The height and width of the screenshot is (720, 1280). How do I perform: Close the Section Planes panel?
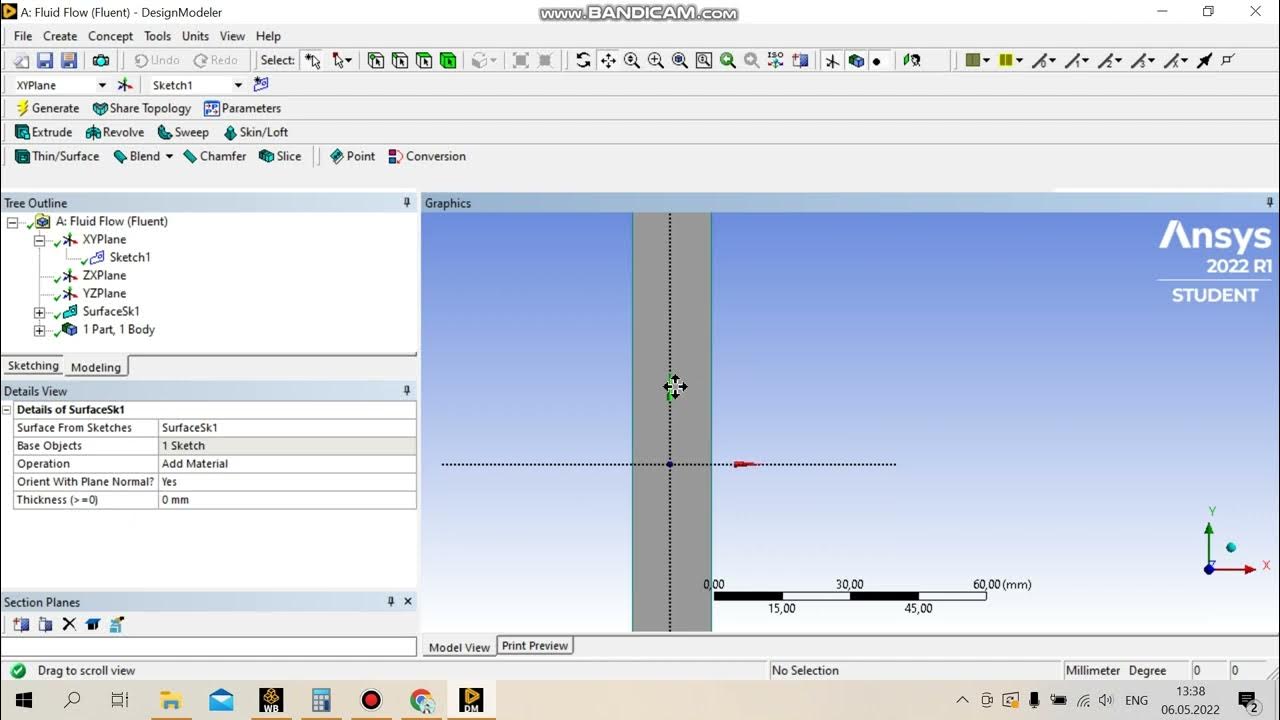[x=408, y=602]
